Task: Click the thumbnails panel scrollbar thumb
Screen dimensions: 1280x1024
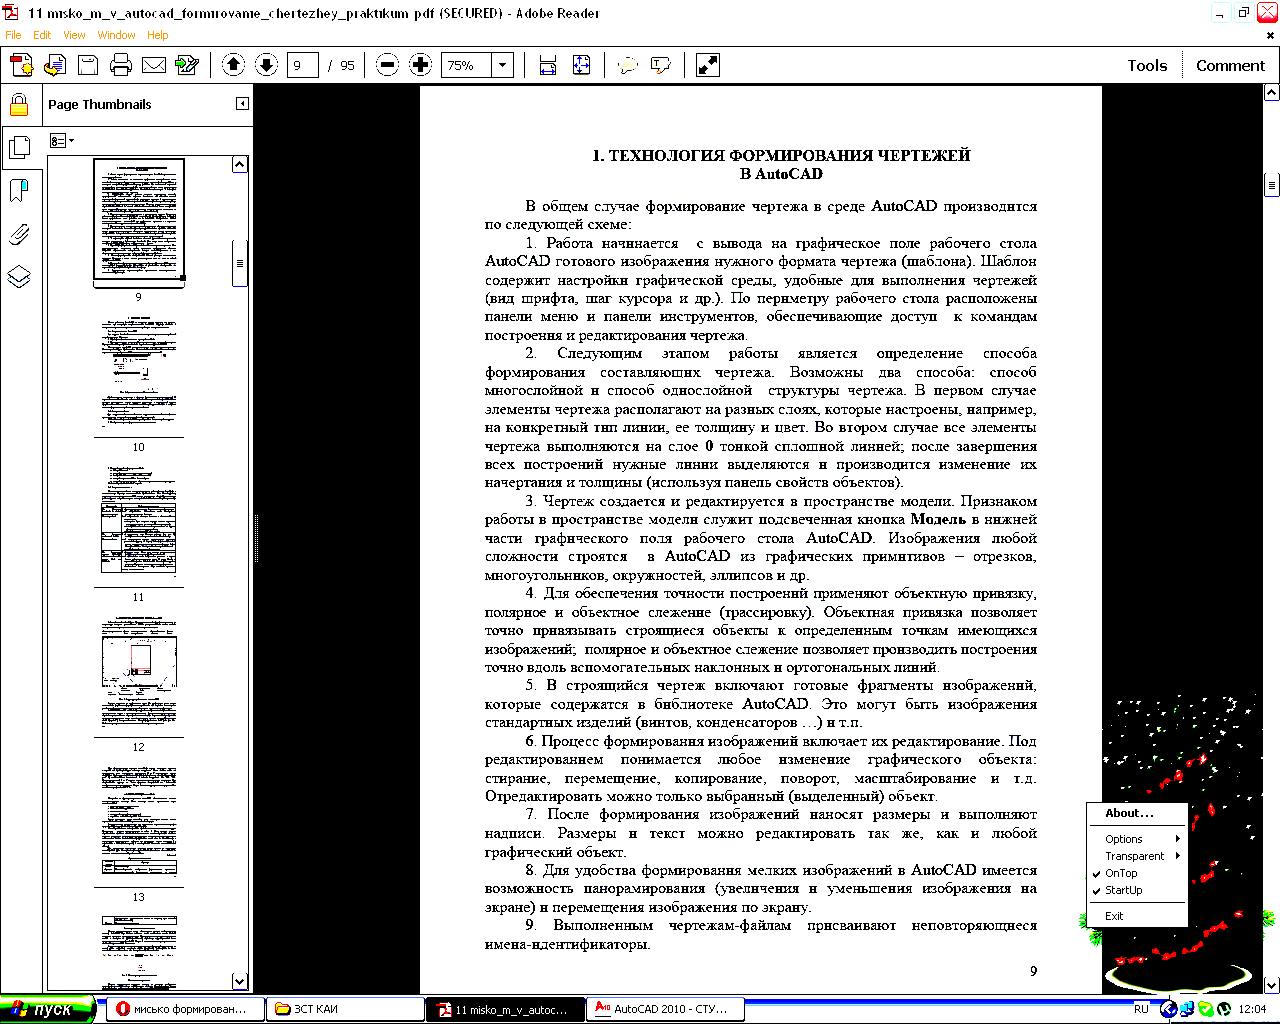Action: pos(240,264)
